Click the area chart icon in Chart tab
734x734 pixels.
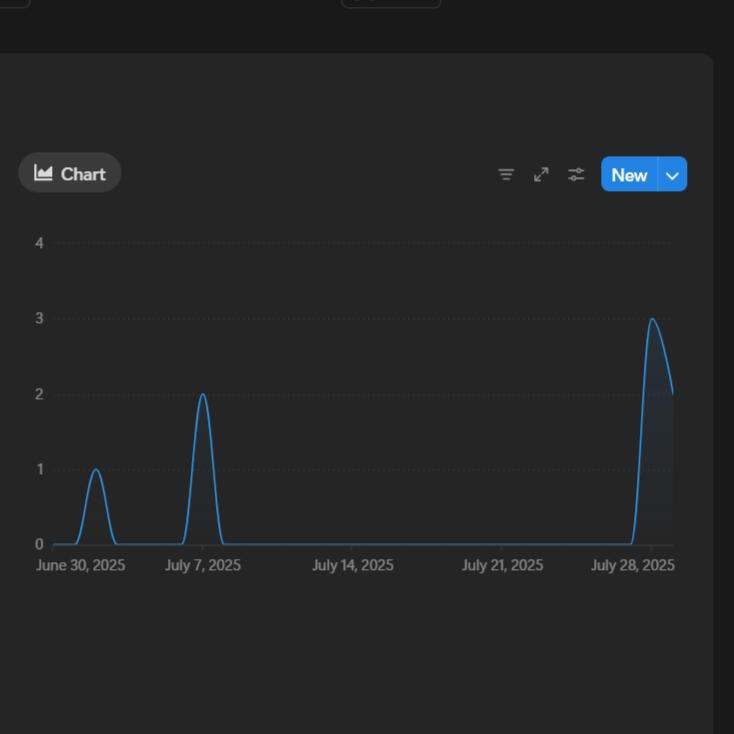tap(43, 173)
